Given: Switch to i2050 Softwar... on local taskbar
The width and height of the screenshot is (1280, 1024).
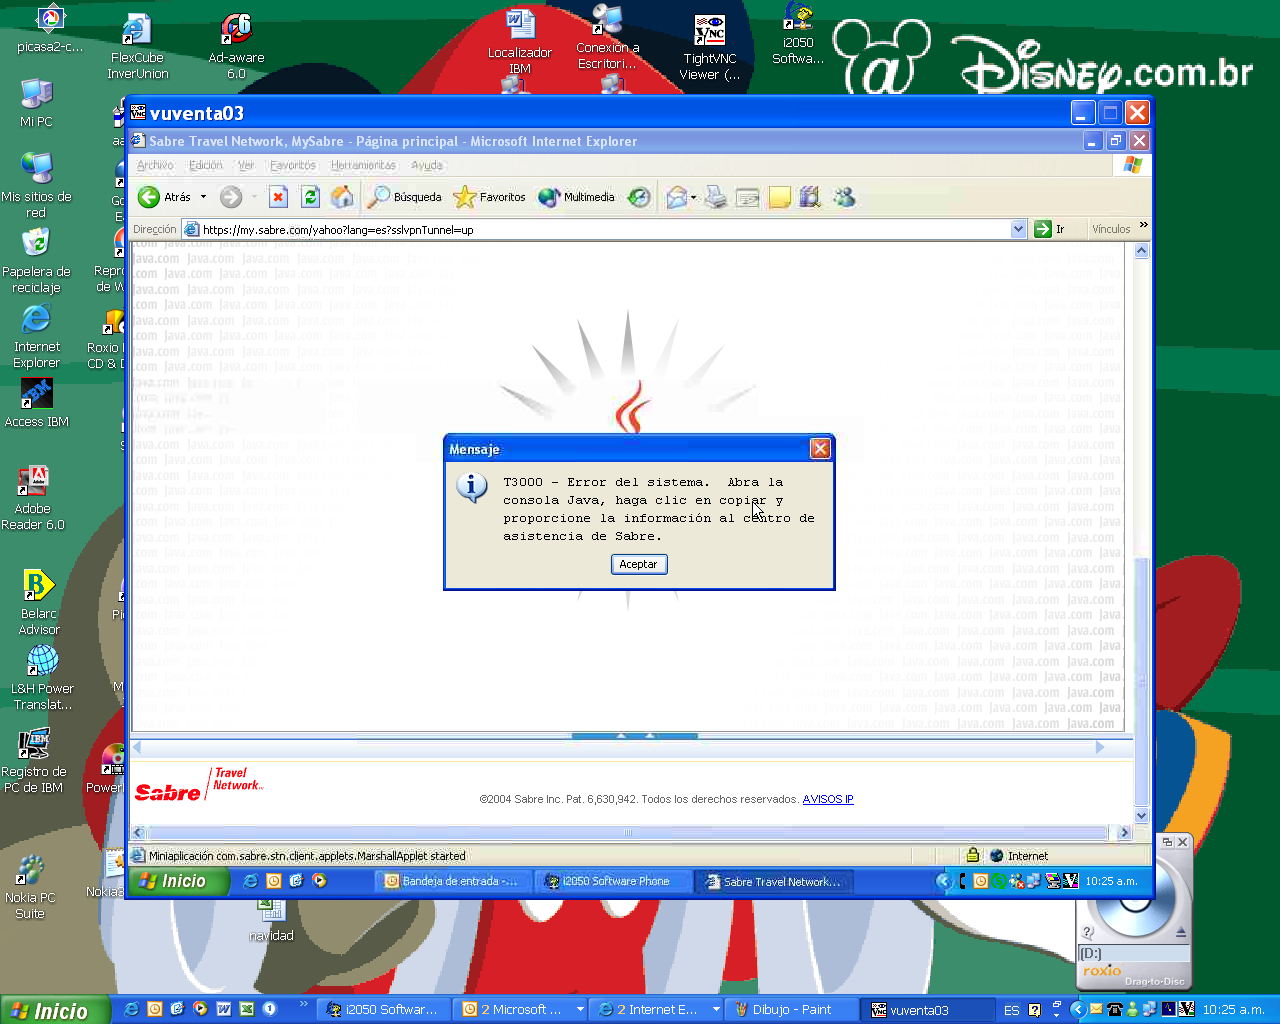Looking at the screenshot, I should point(384,1010).
